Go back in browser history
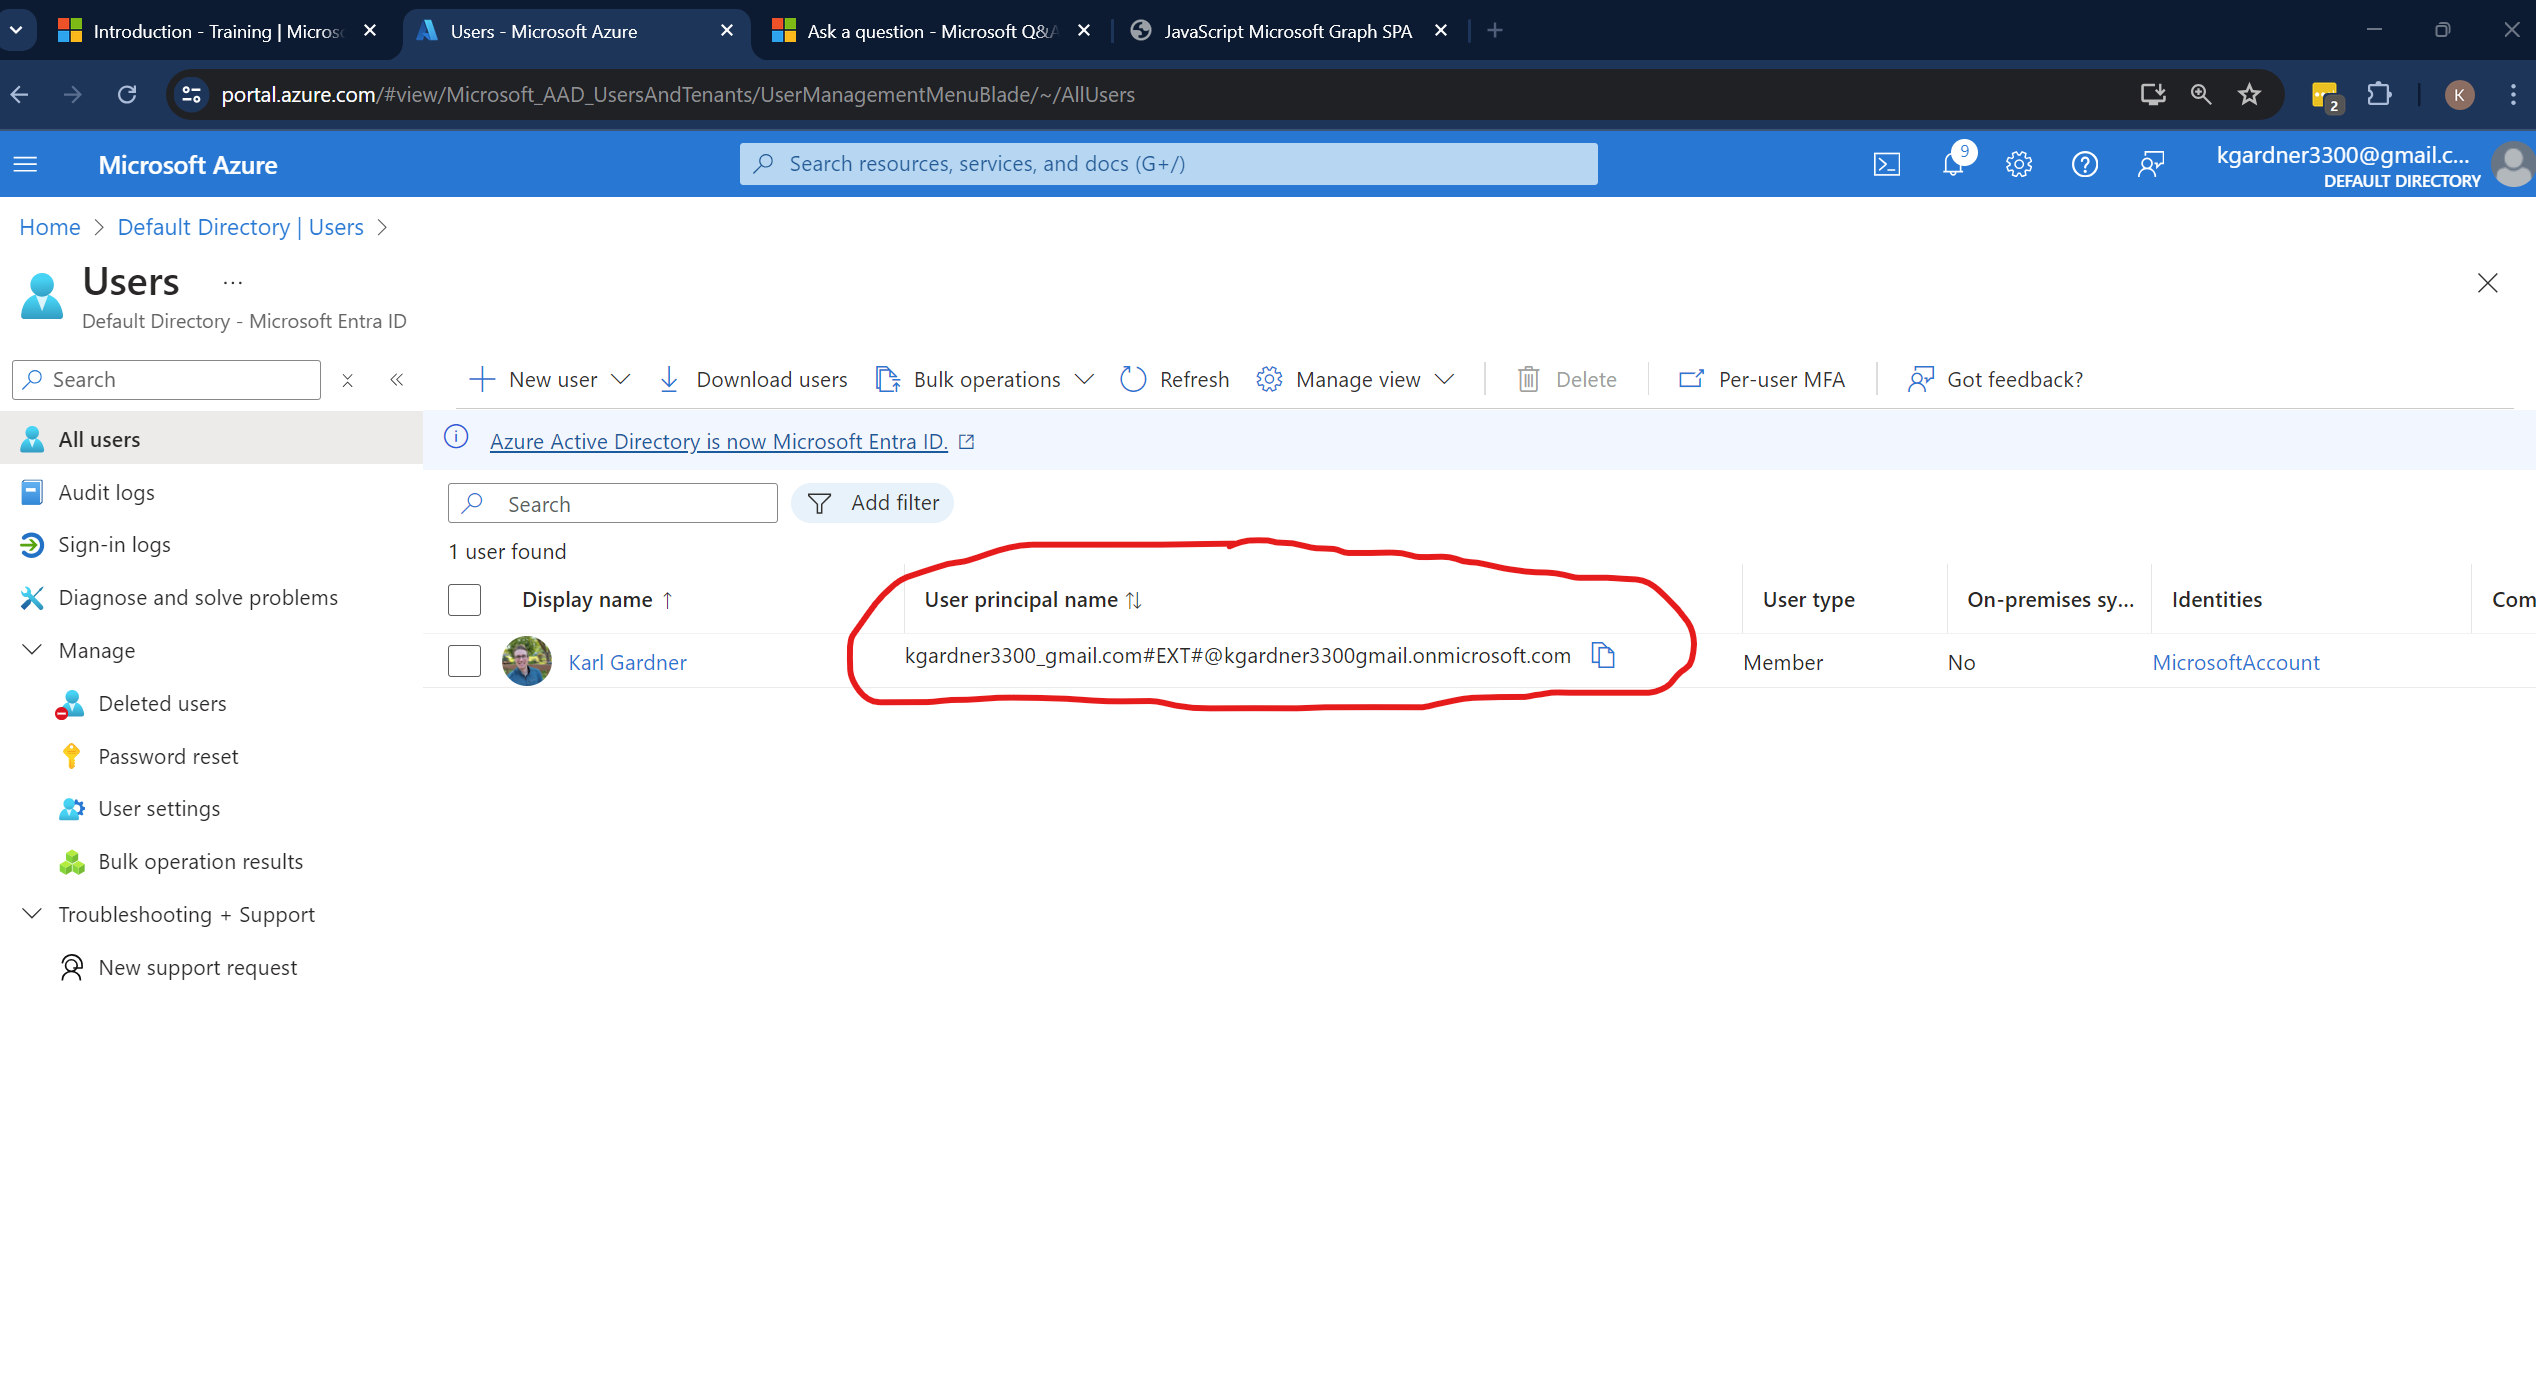This screenshot has height=1396, width=2536. point(20,95)
